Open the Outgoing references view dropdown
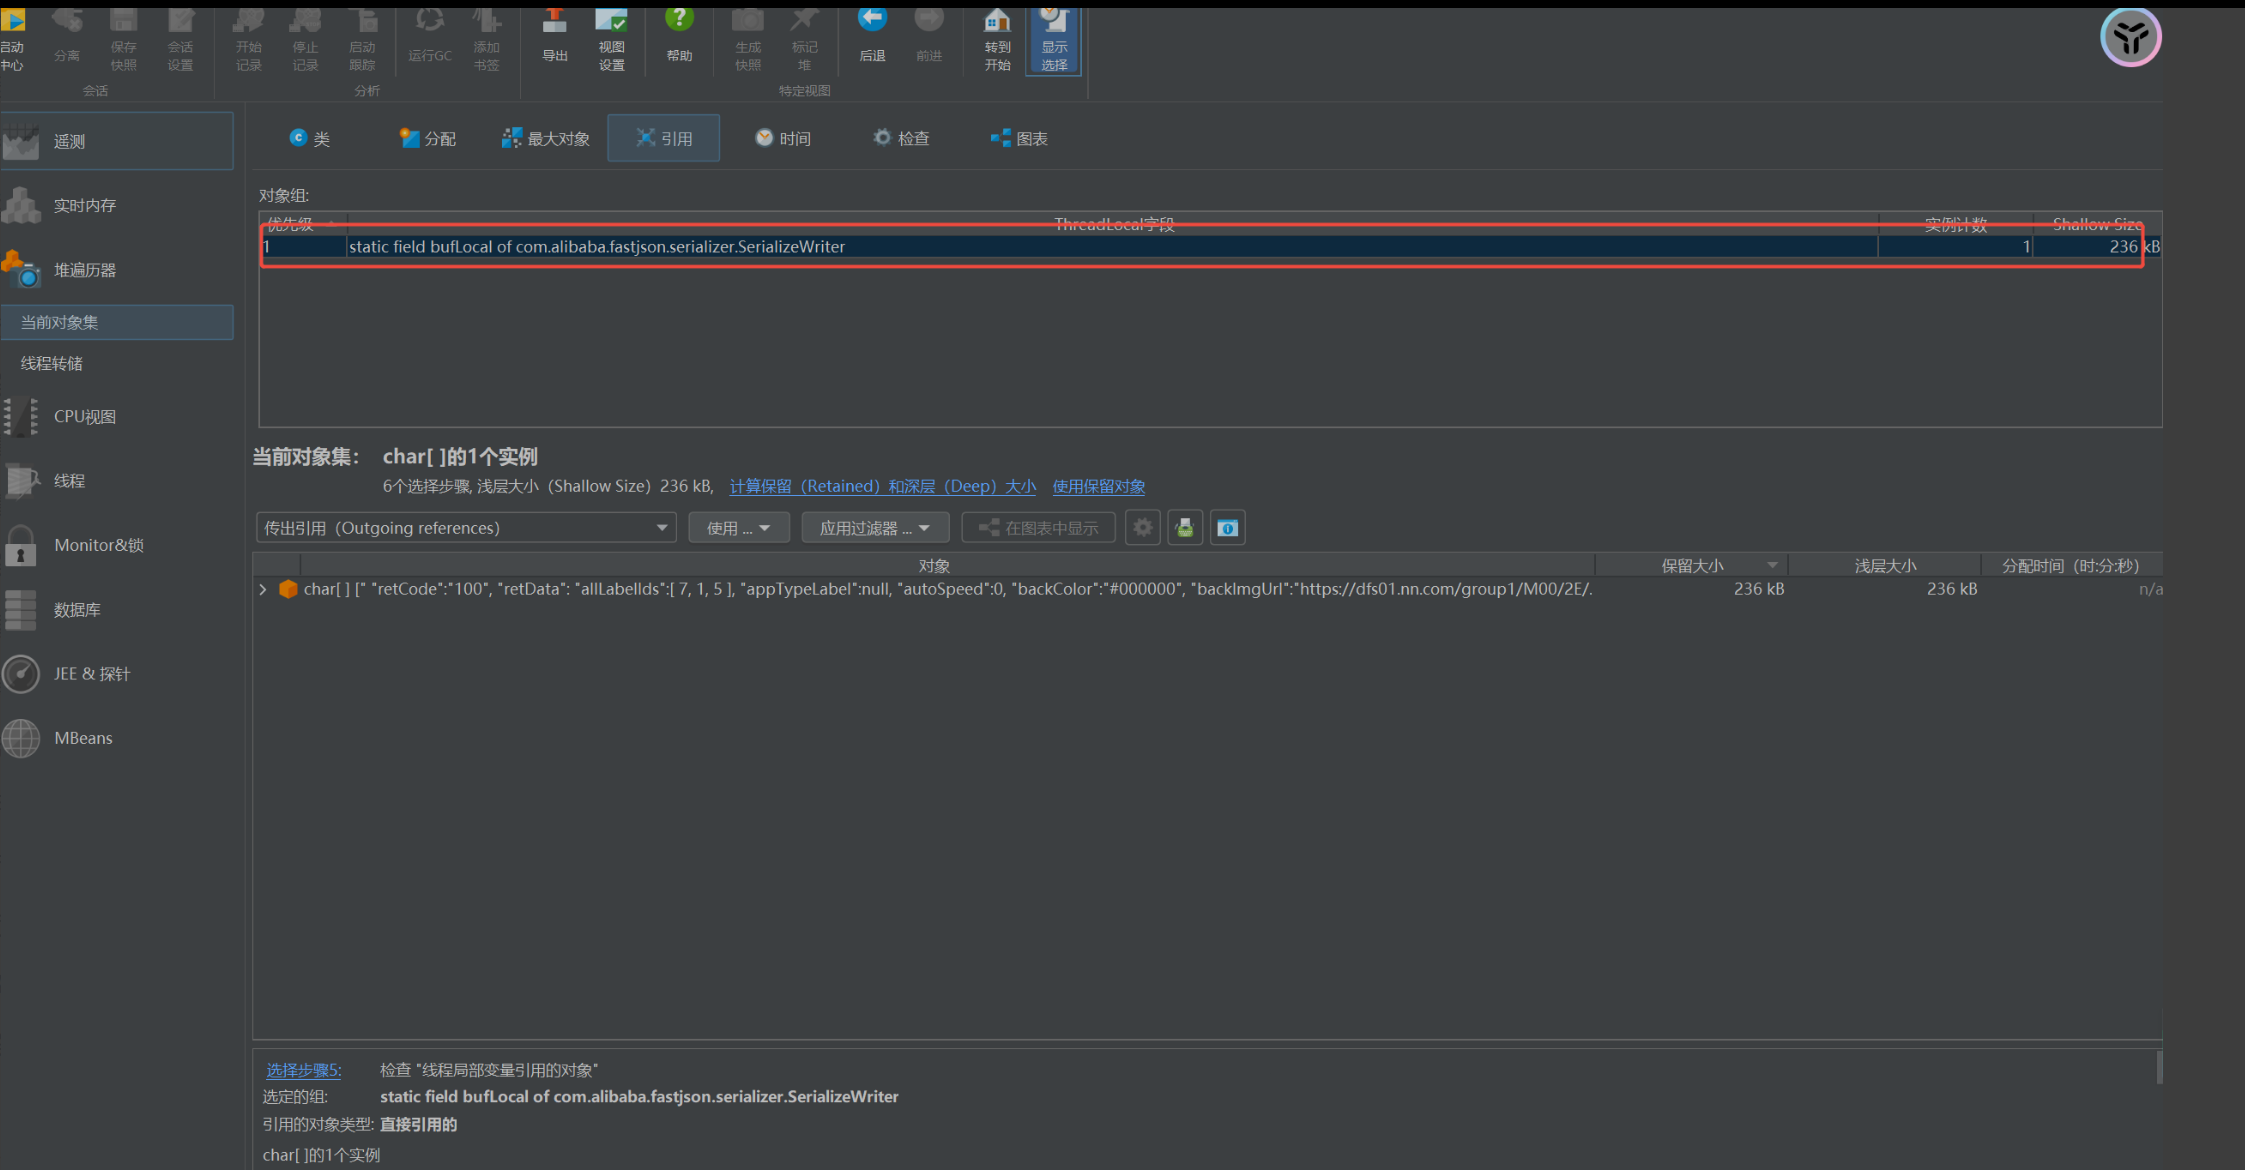Screen dimensions: 2245x1170 pyautogui.click(x=465, y=528)
